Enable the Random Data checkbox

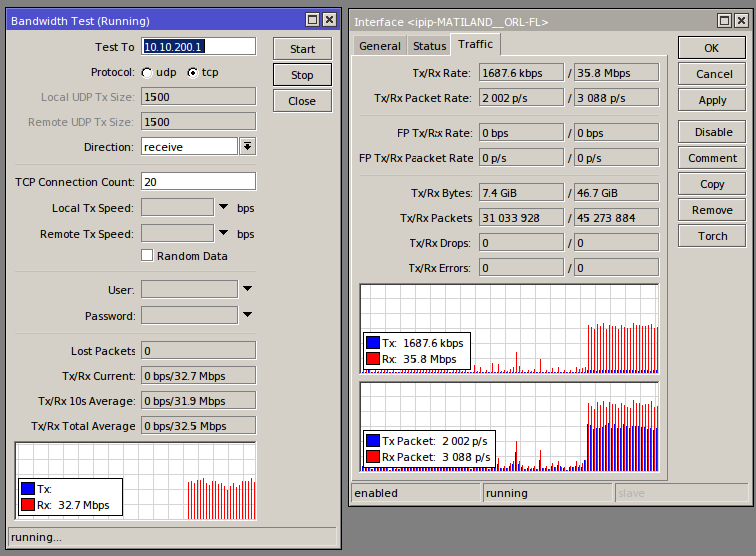click(x=147, y=256)
